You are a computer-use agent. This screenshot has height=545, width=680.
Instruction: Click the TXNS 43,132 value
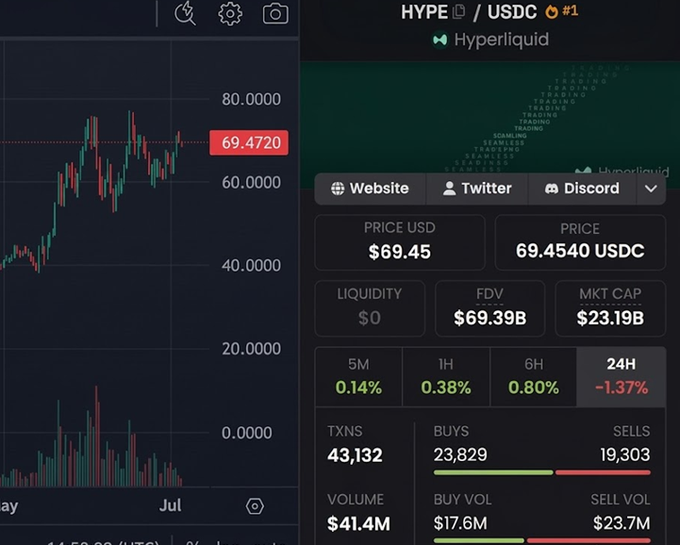(x=355, y=455)
